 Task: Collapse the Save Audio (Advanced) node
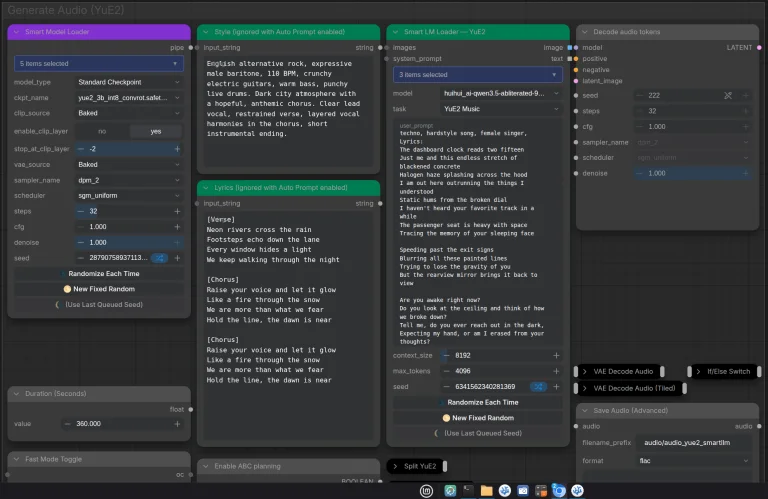pyautogui.click(x=585, y=410)
